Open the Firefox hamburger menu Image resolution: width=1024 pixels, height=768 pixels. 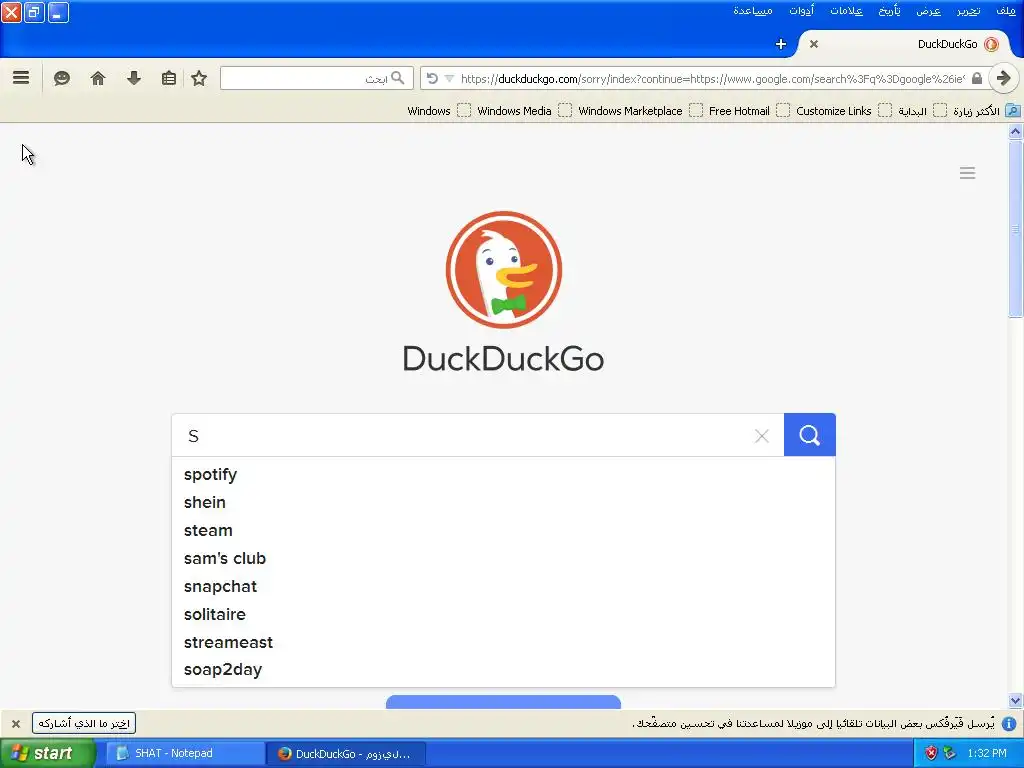point(21,78)
